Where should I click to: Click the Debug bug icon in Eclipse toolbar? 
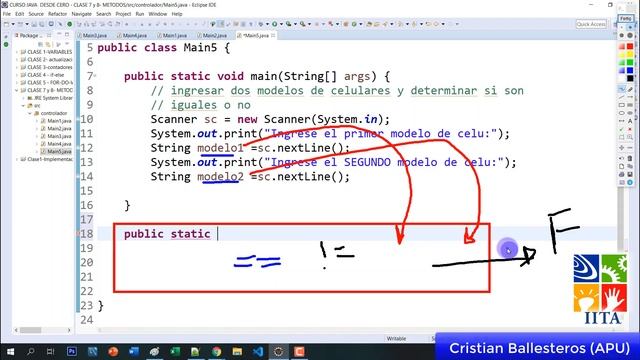click(261, 24)
